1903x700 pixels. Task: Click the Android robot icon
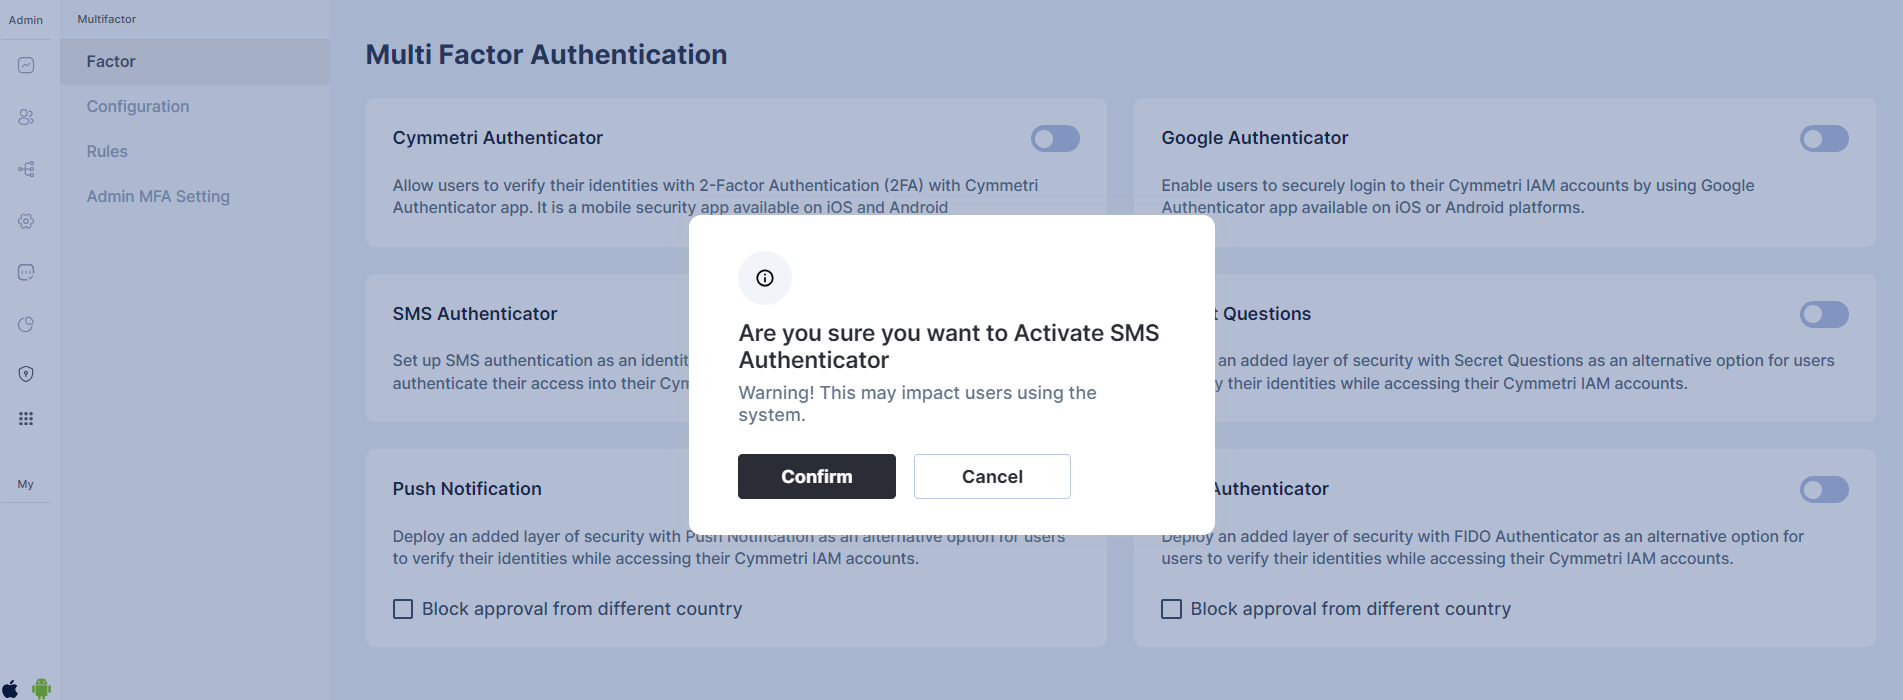(x=41, y=688)
